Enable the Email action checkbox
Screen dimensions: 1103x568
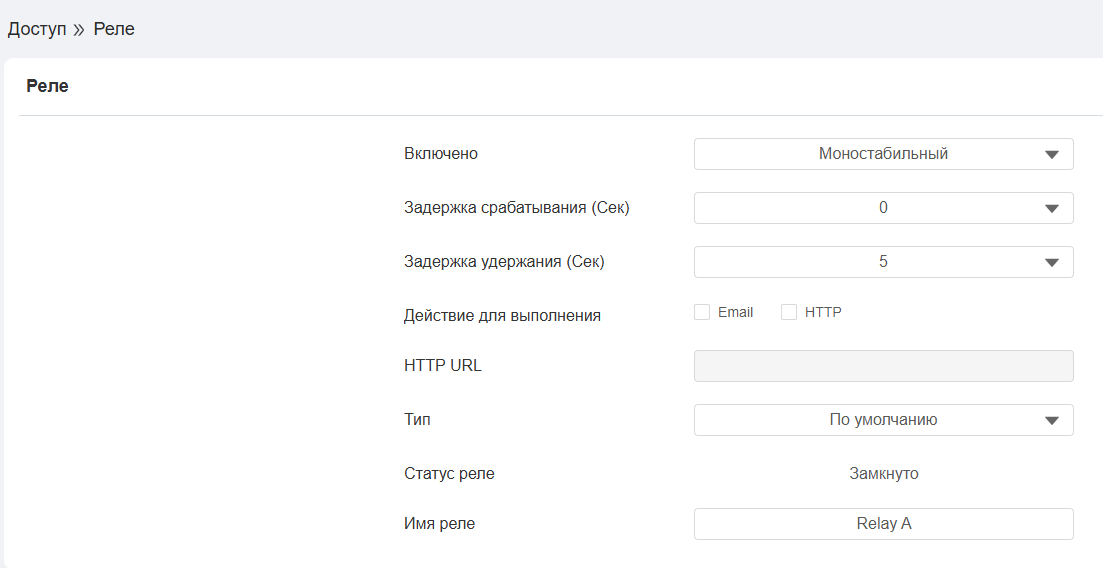pos(702,312)
